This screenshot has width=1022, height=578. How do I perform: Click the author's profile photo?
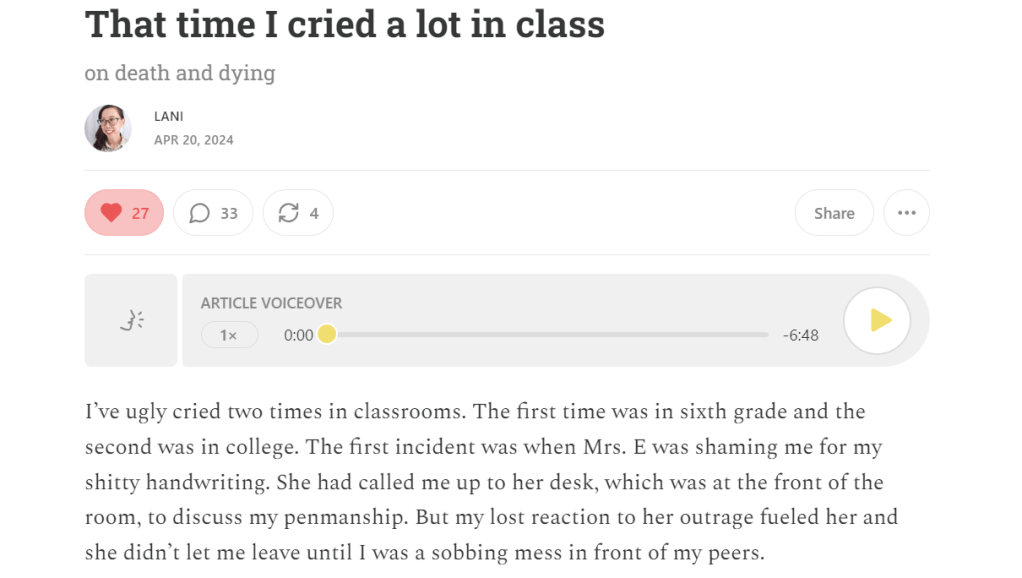click(x=108, y=128)
